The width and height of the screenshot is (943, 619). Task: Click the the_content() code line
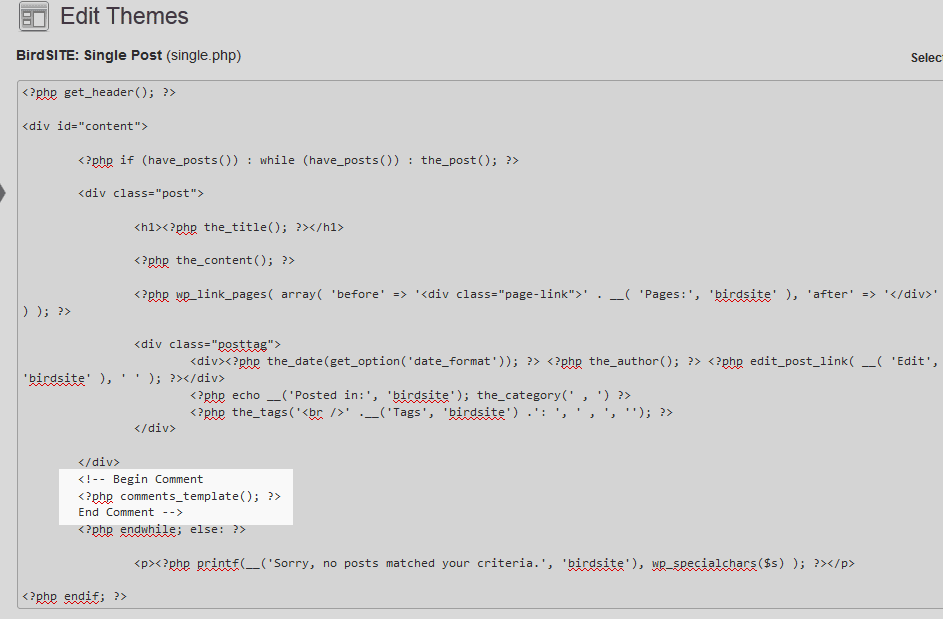pyautogui.click(x=215, y=260)
